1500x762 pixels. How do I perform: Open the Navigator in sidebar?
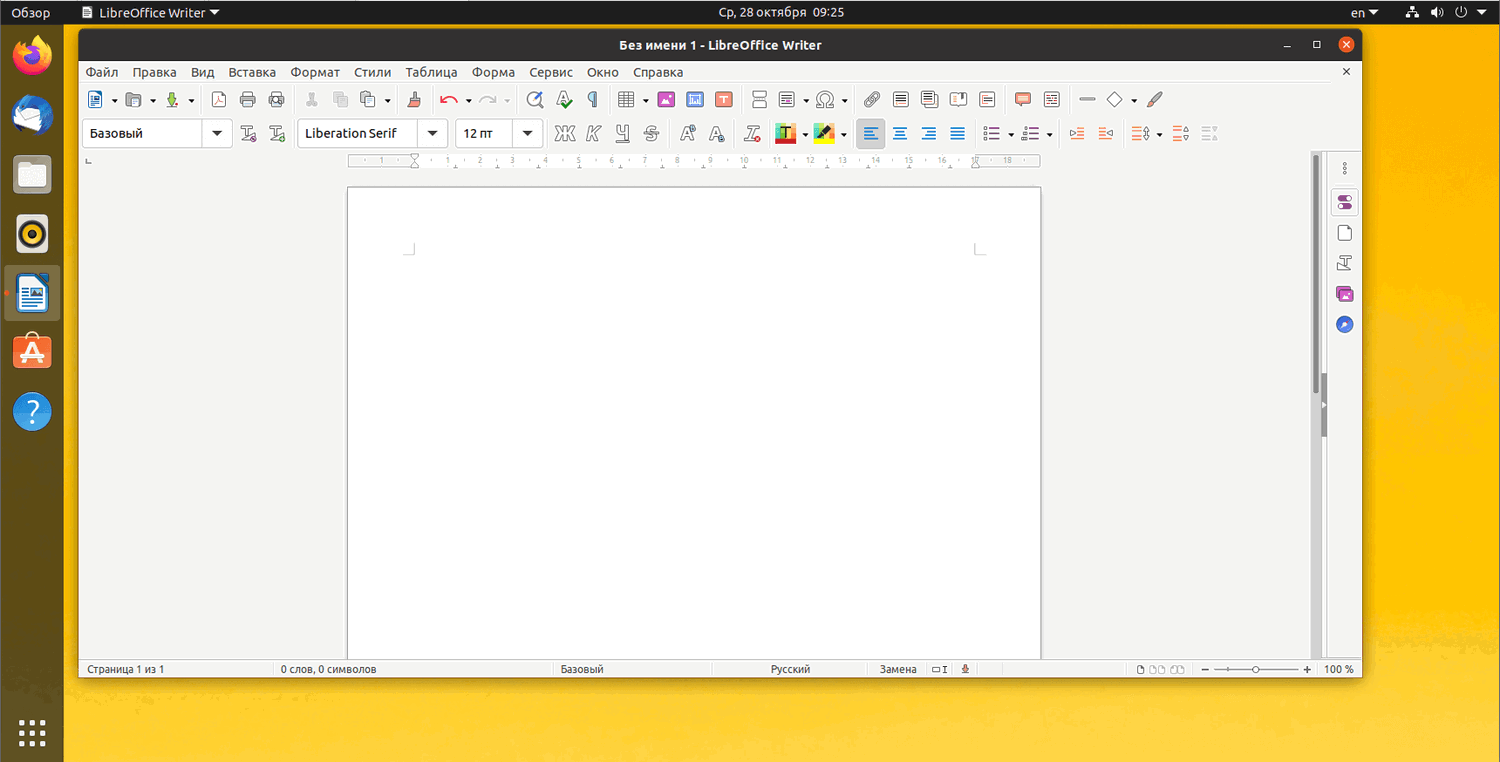click(x=1344, y=325)
